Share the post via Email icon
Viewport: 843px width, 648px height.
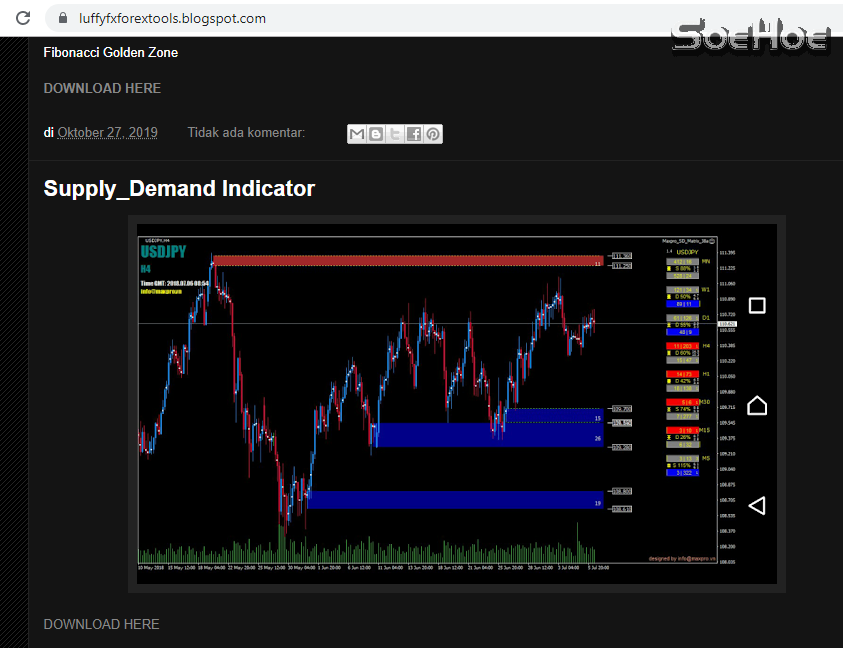[x=357, y=133]
